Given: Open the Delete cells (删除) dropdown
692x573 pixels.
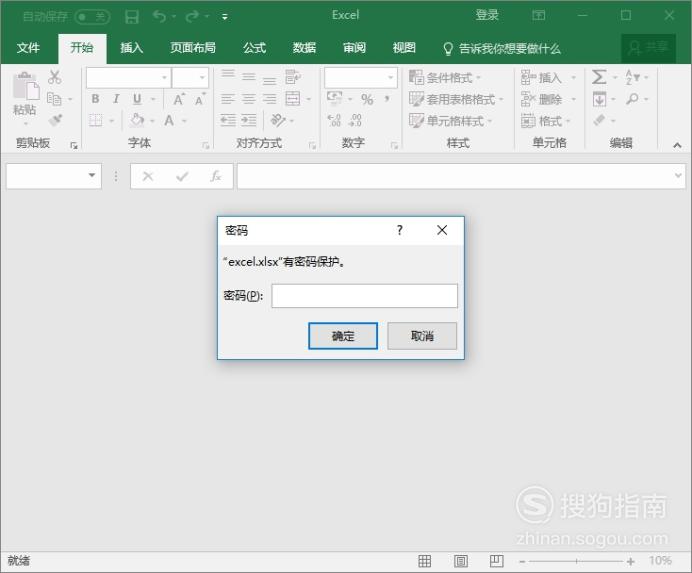Looking at the screenshot, I should pos(549,99).
